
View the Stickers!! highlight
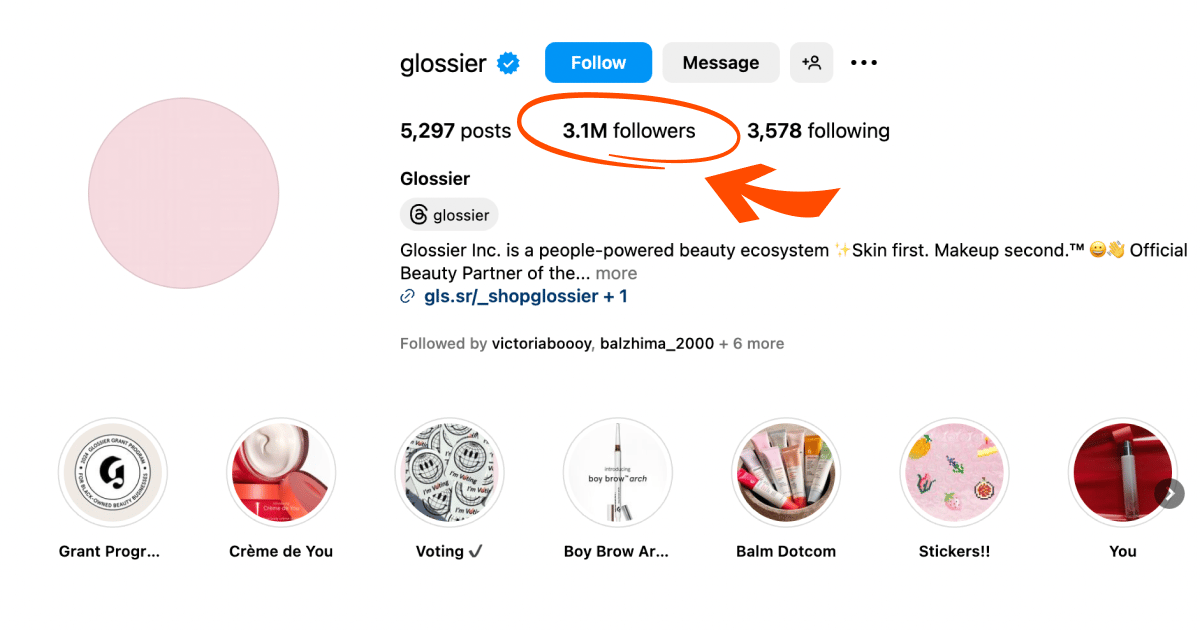(x=954, y=472)
